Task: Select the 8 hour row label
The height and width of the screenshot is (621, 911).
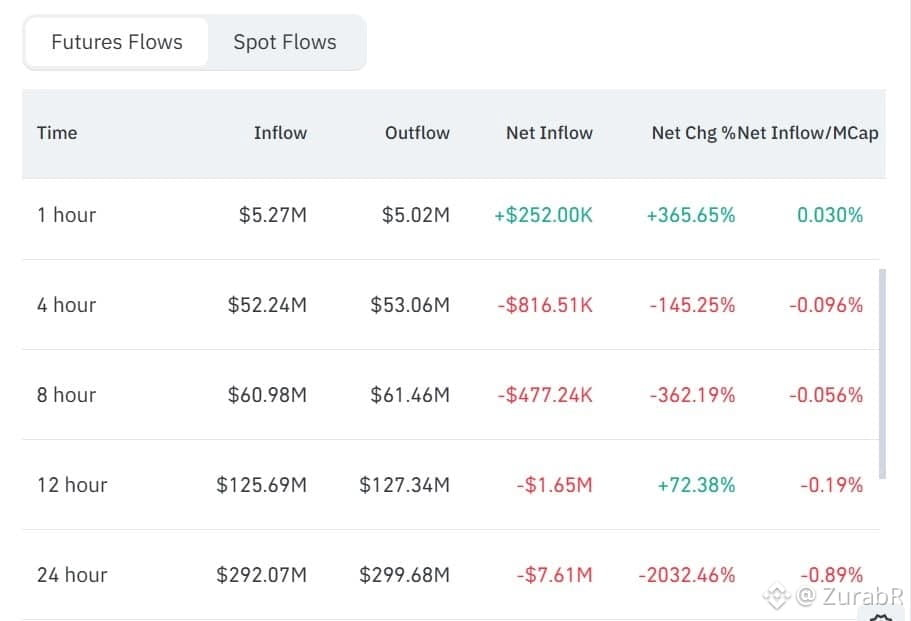Action: pos(66,395)
